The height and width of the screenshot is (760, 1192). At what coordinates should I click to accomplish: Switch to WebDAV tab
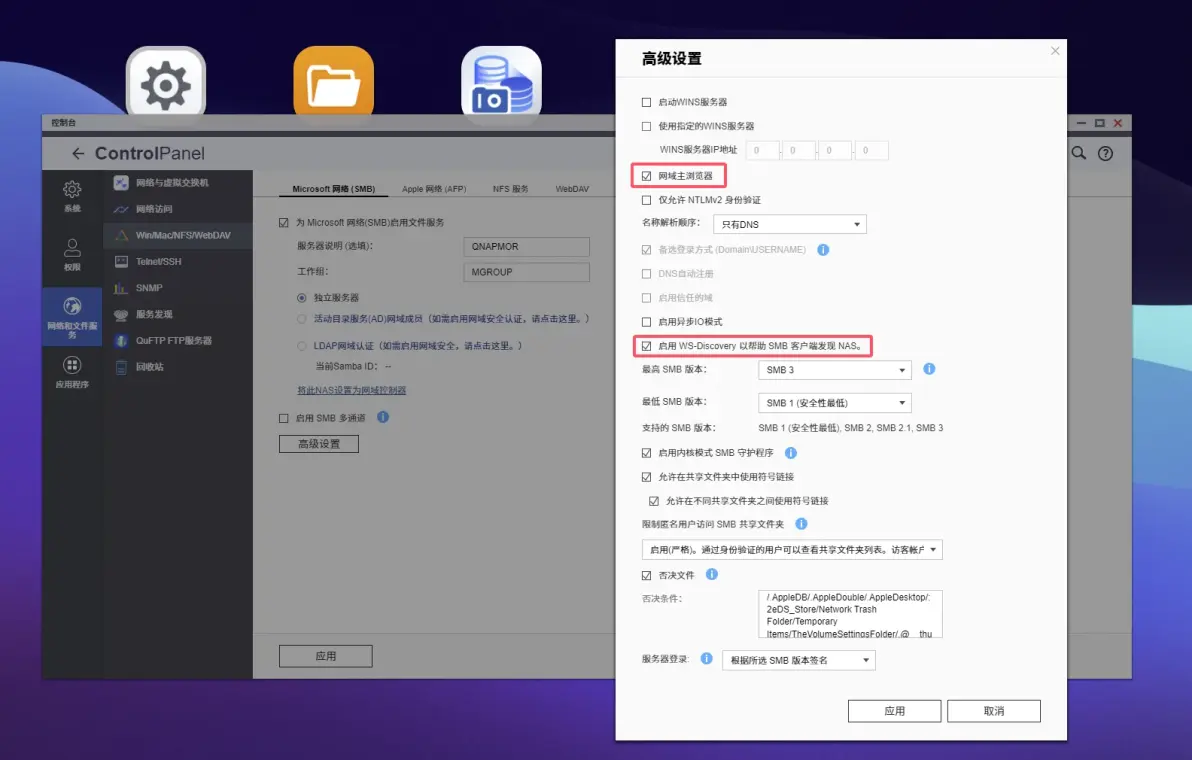pyautogui.click(x=572, y=188)
